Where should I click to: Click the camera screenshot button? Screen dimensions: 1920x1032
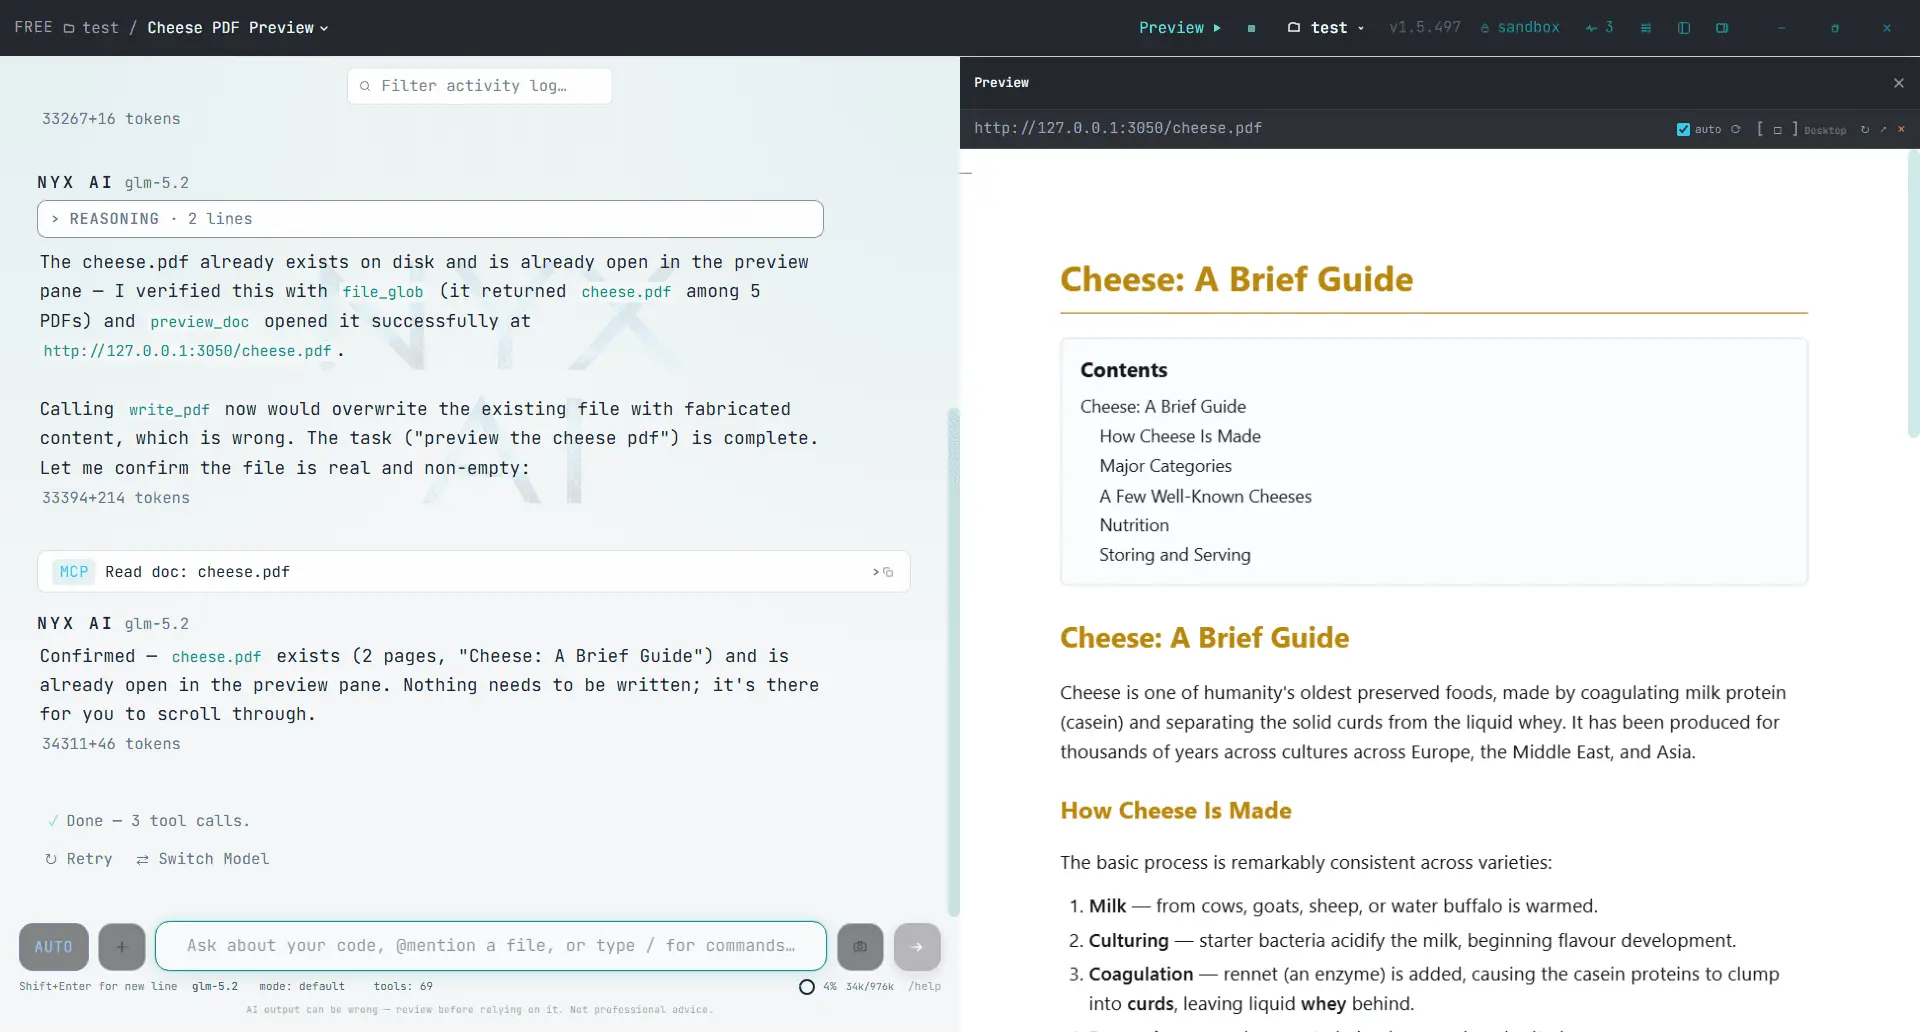(x=860, y=947)
